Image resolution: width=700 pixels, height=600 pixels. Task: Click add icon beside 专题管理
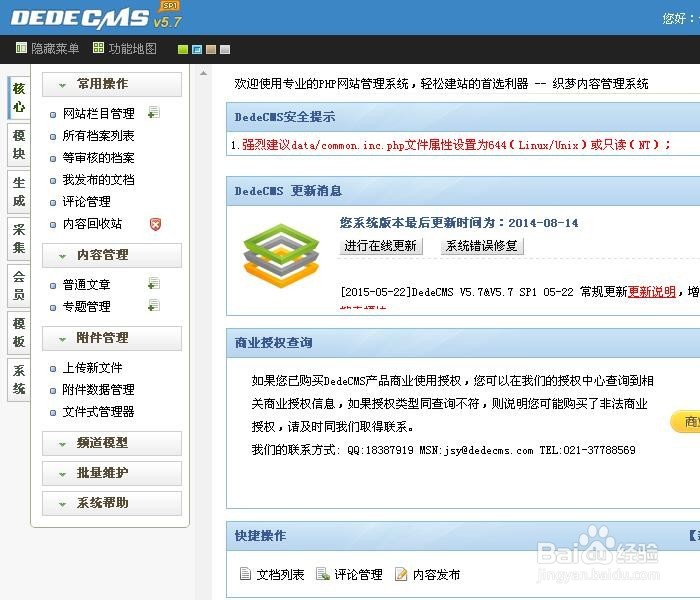pos(154,306)
